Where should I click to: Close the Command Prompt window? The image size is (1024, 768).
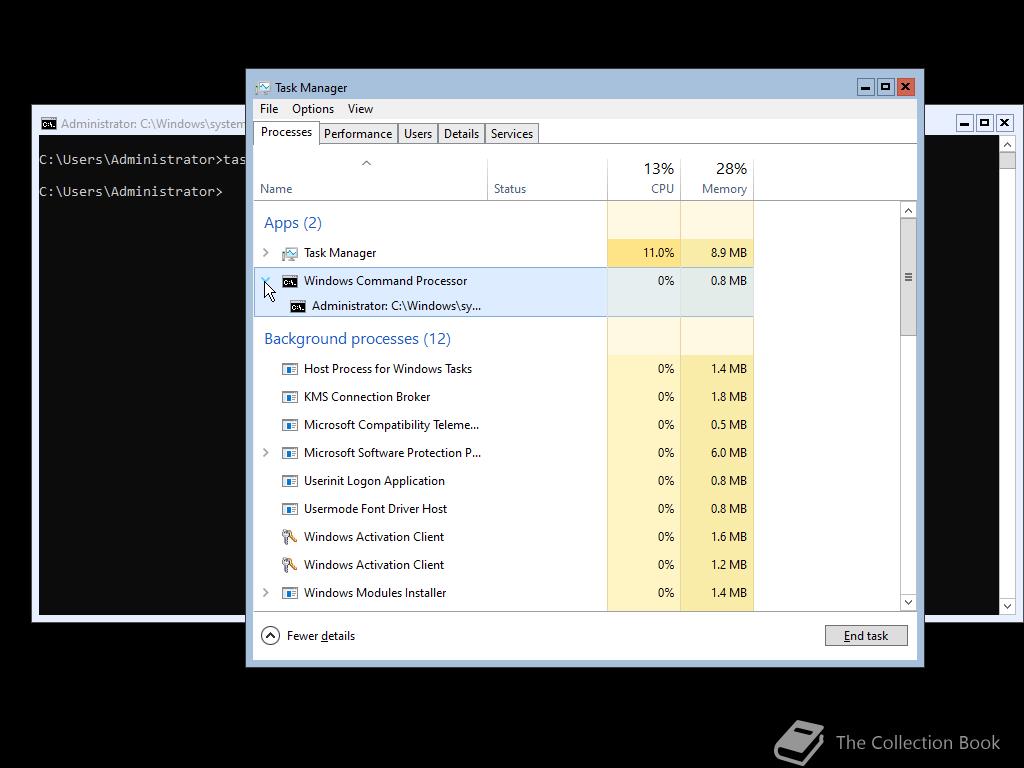1004,123
